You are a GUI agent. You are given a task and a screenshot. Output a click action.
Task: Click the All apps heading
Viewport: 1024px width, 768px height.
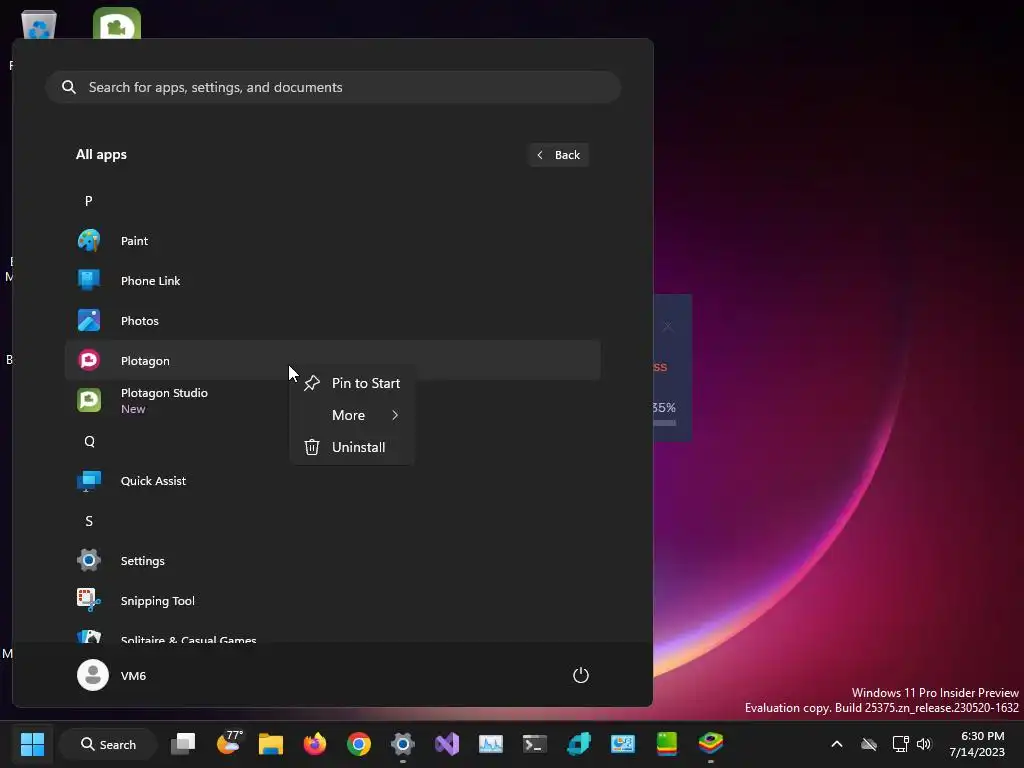(x=101, y=155)
